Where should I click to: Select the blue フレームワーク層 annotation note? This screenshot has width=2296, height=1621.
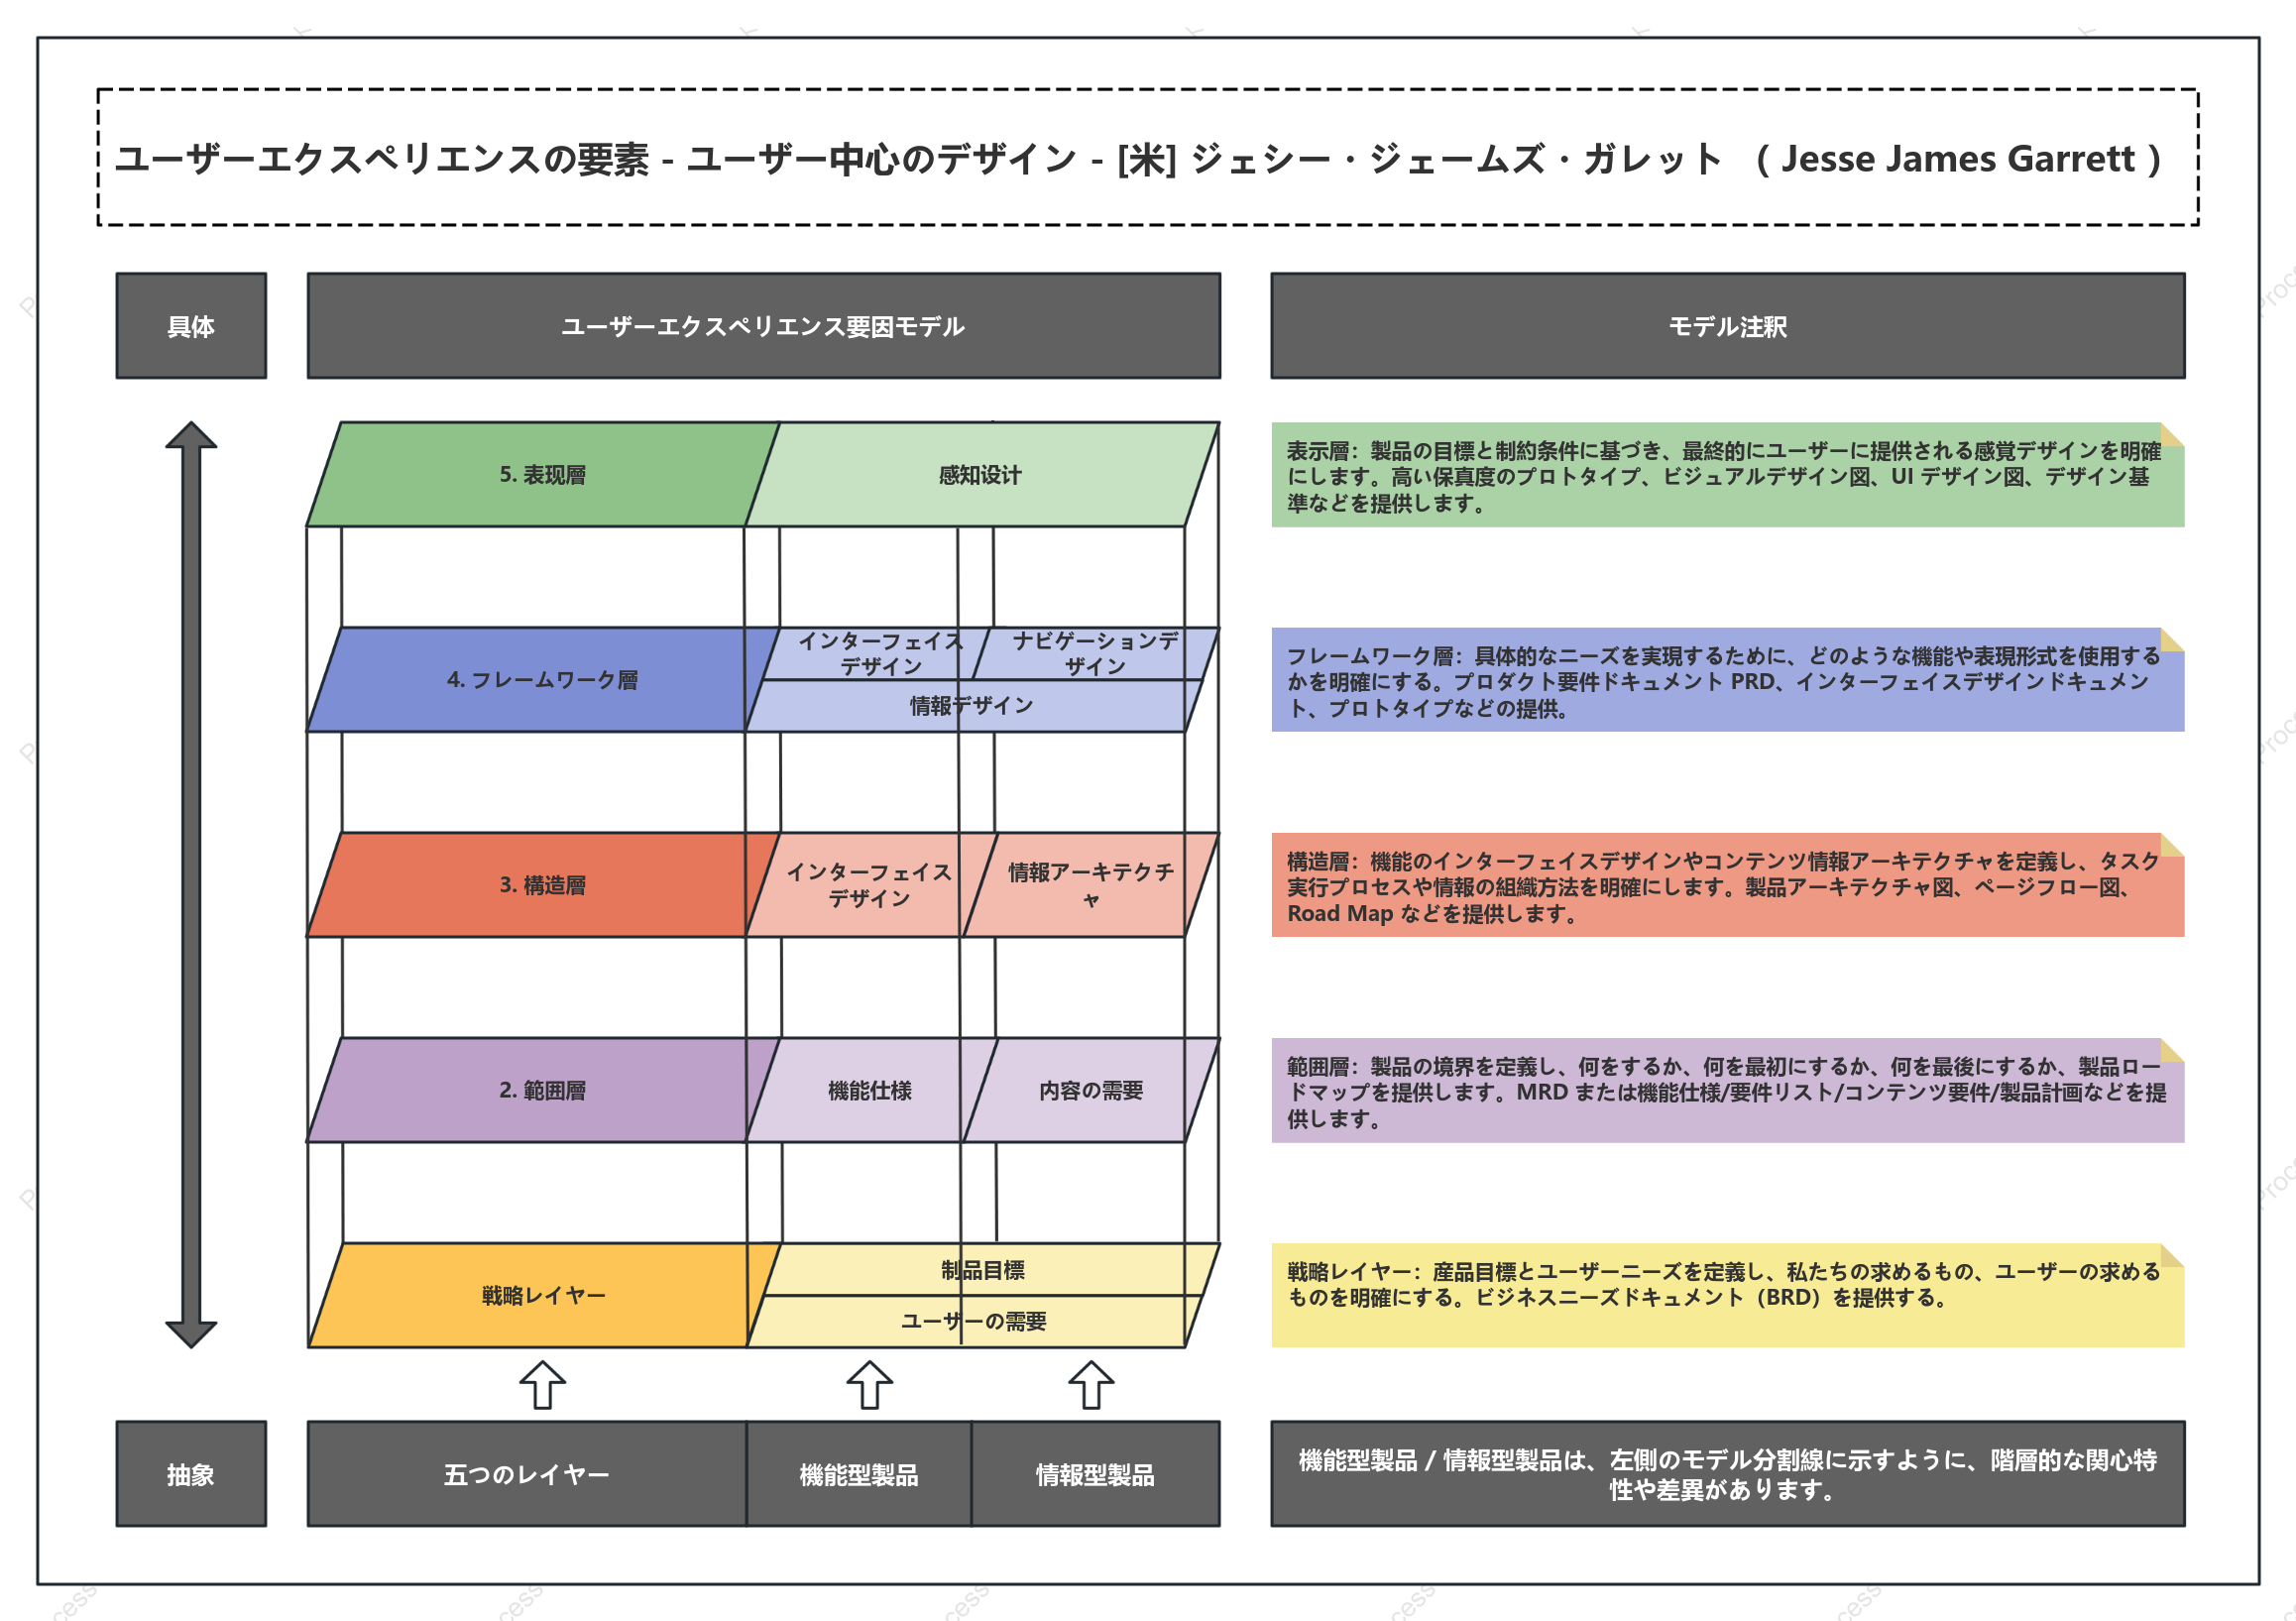pyautogui.click(x=1728, y=680)
